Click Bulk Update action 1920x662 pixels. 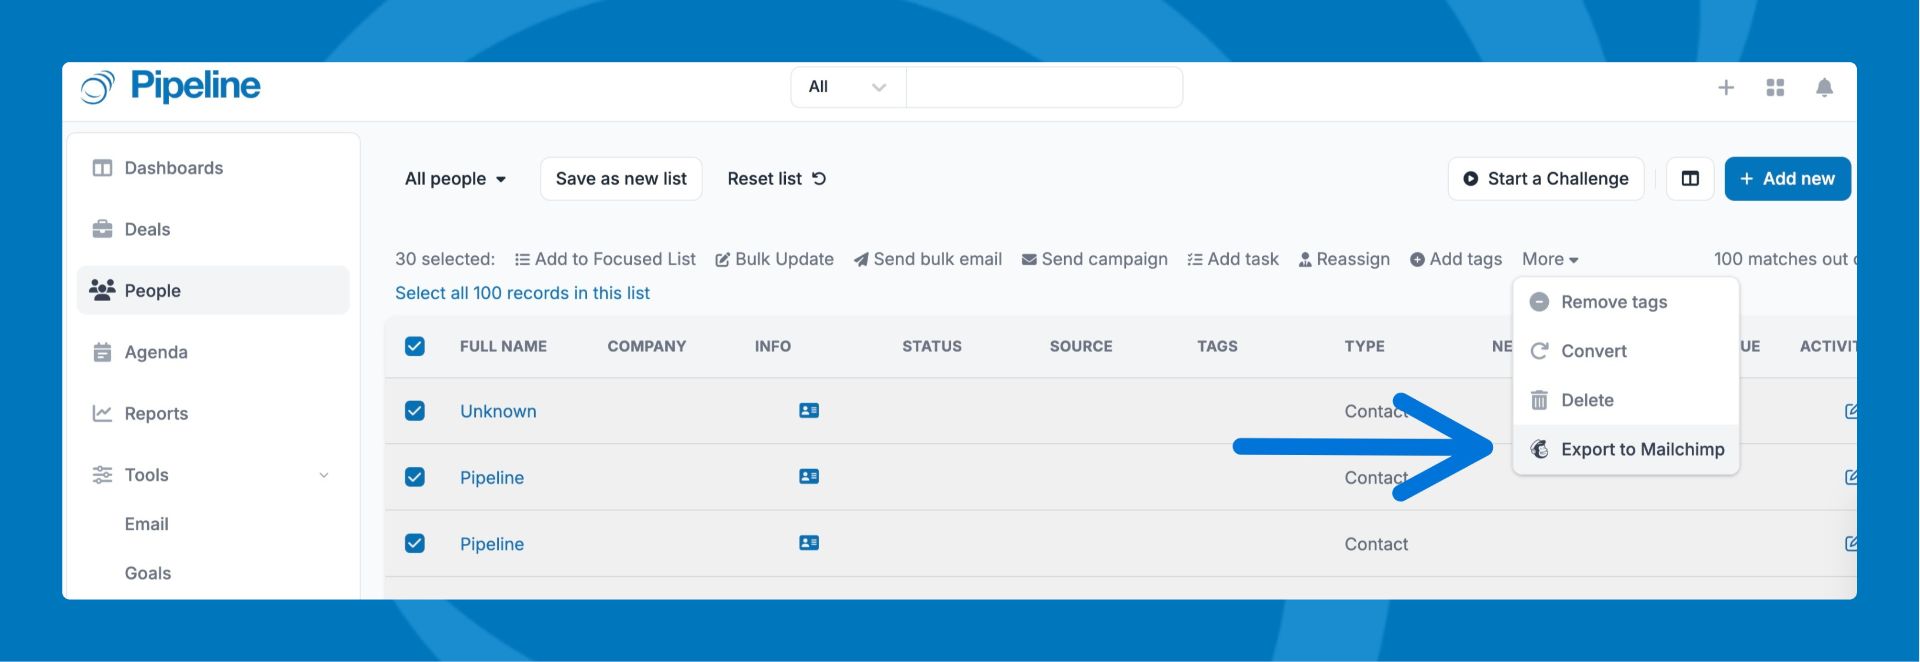click(774, 259)
